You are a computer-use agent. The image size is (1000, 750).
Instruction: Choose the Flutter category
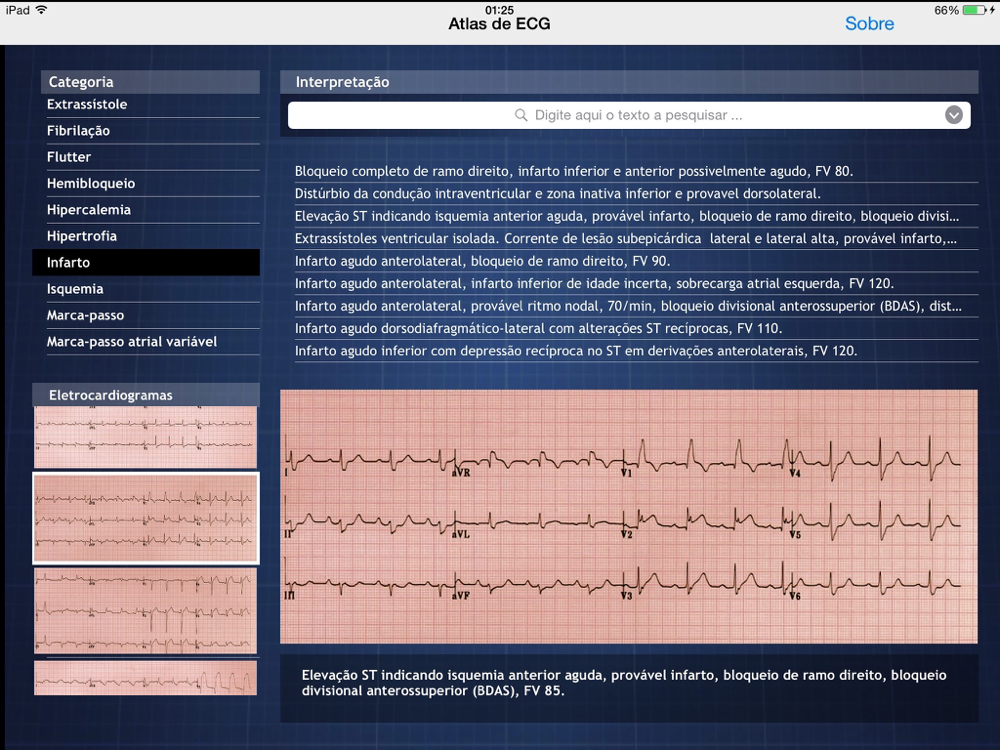[150, 157]
